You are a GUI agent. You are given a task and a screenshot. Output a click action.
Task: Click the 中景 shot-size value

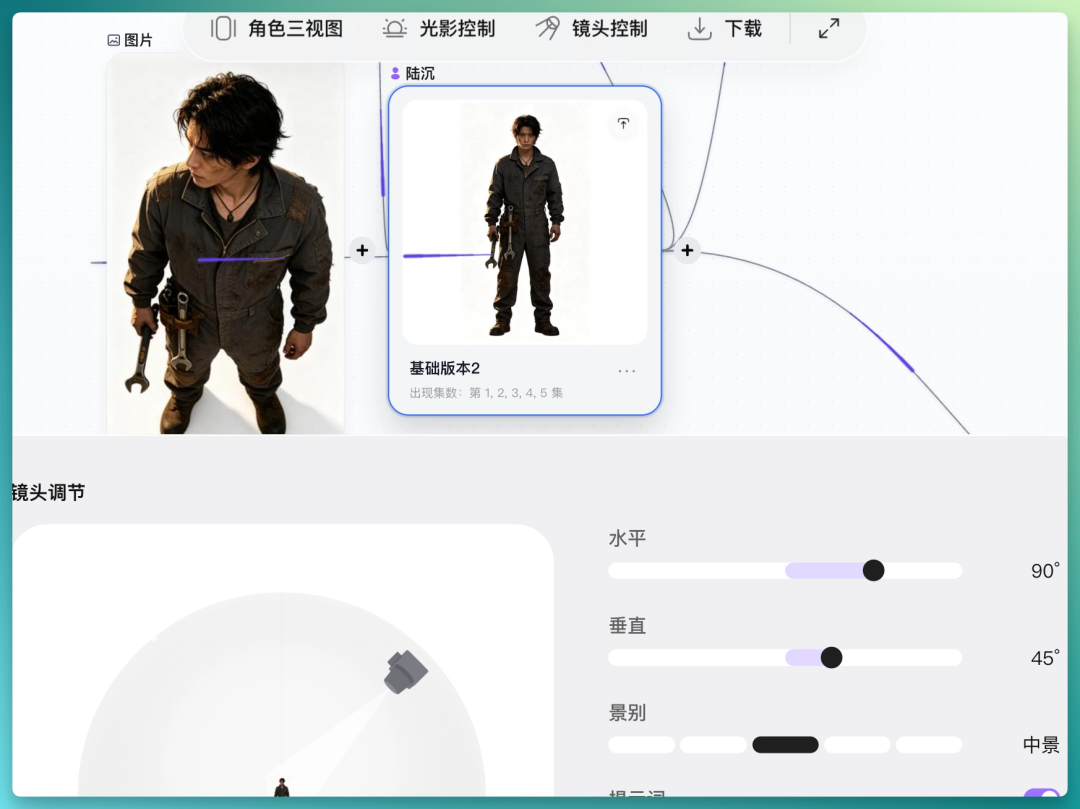coord(1041,744)
